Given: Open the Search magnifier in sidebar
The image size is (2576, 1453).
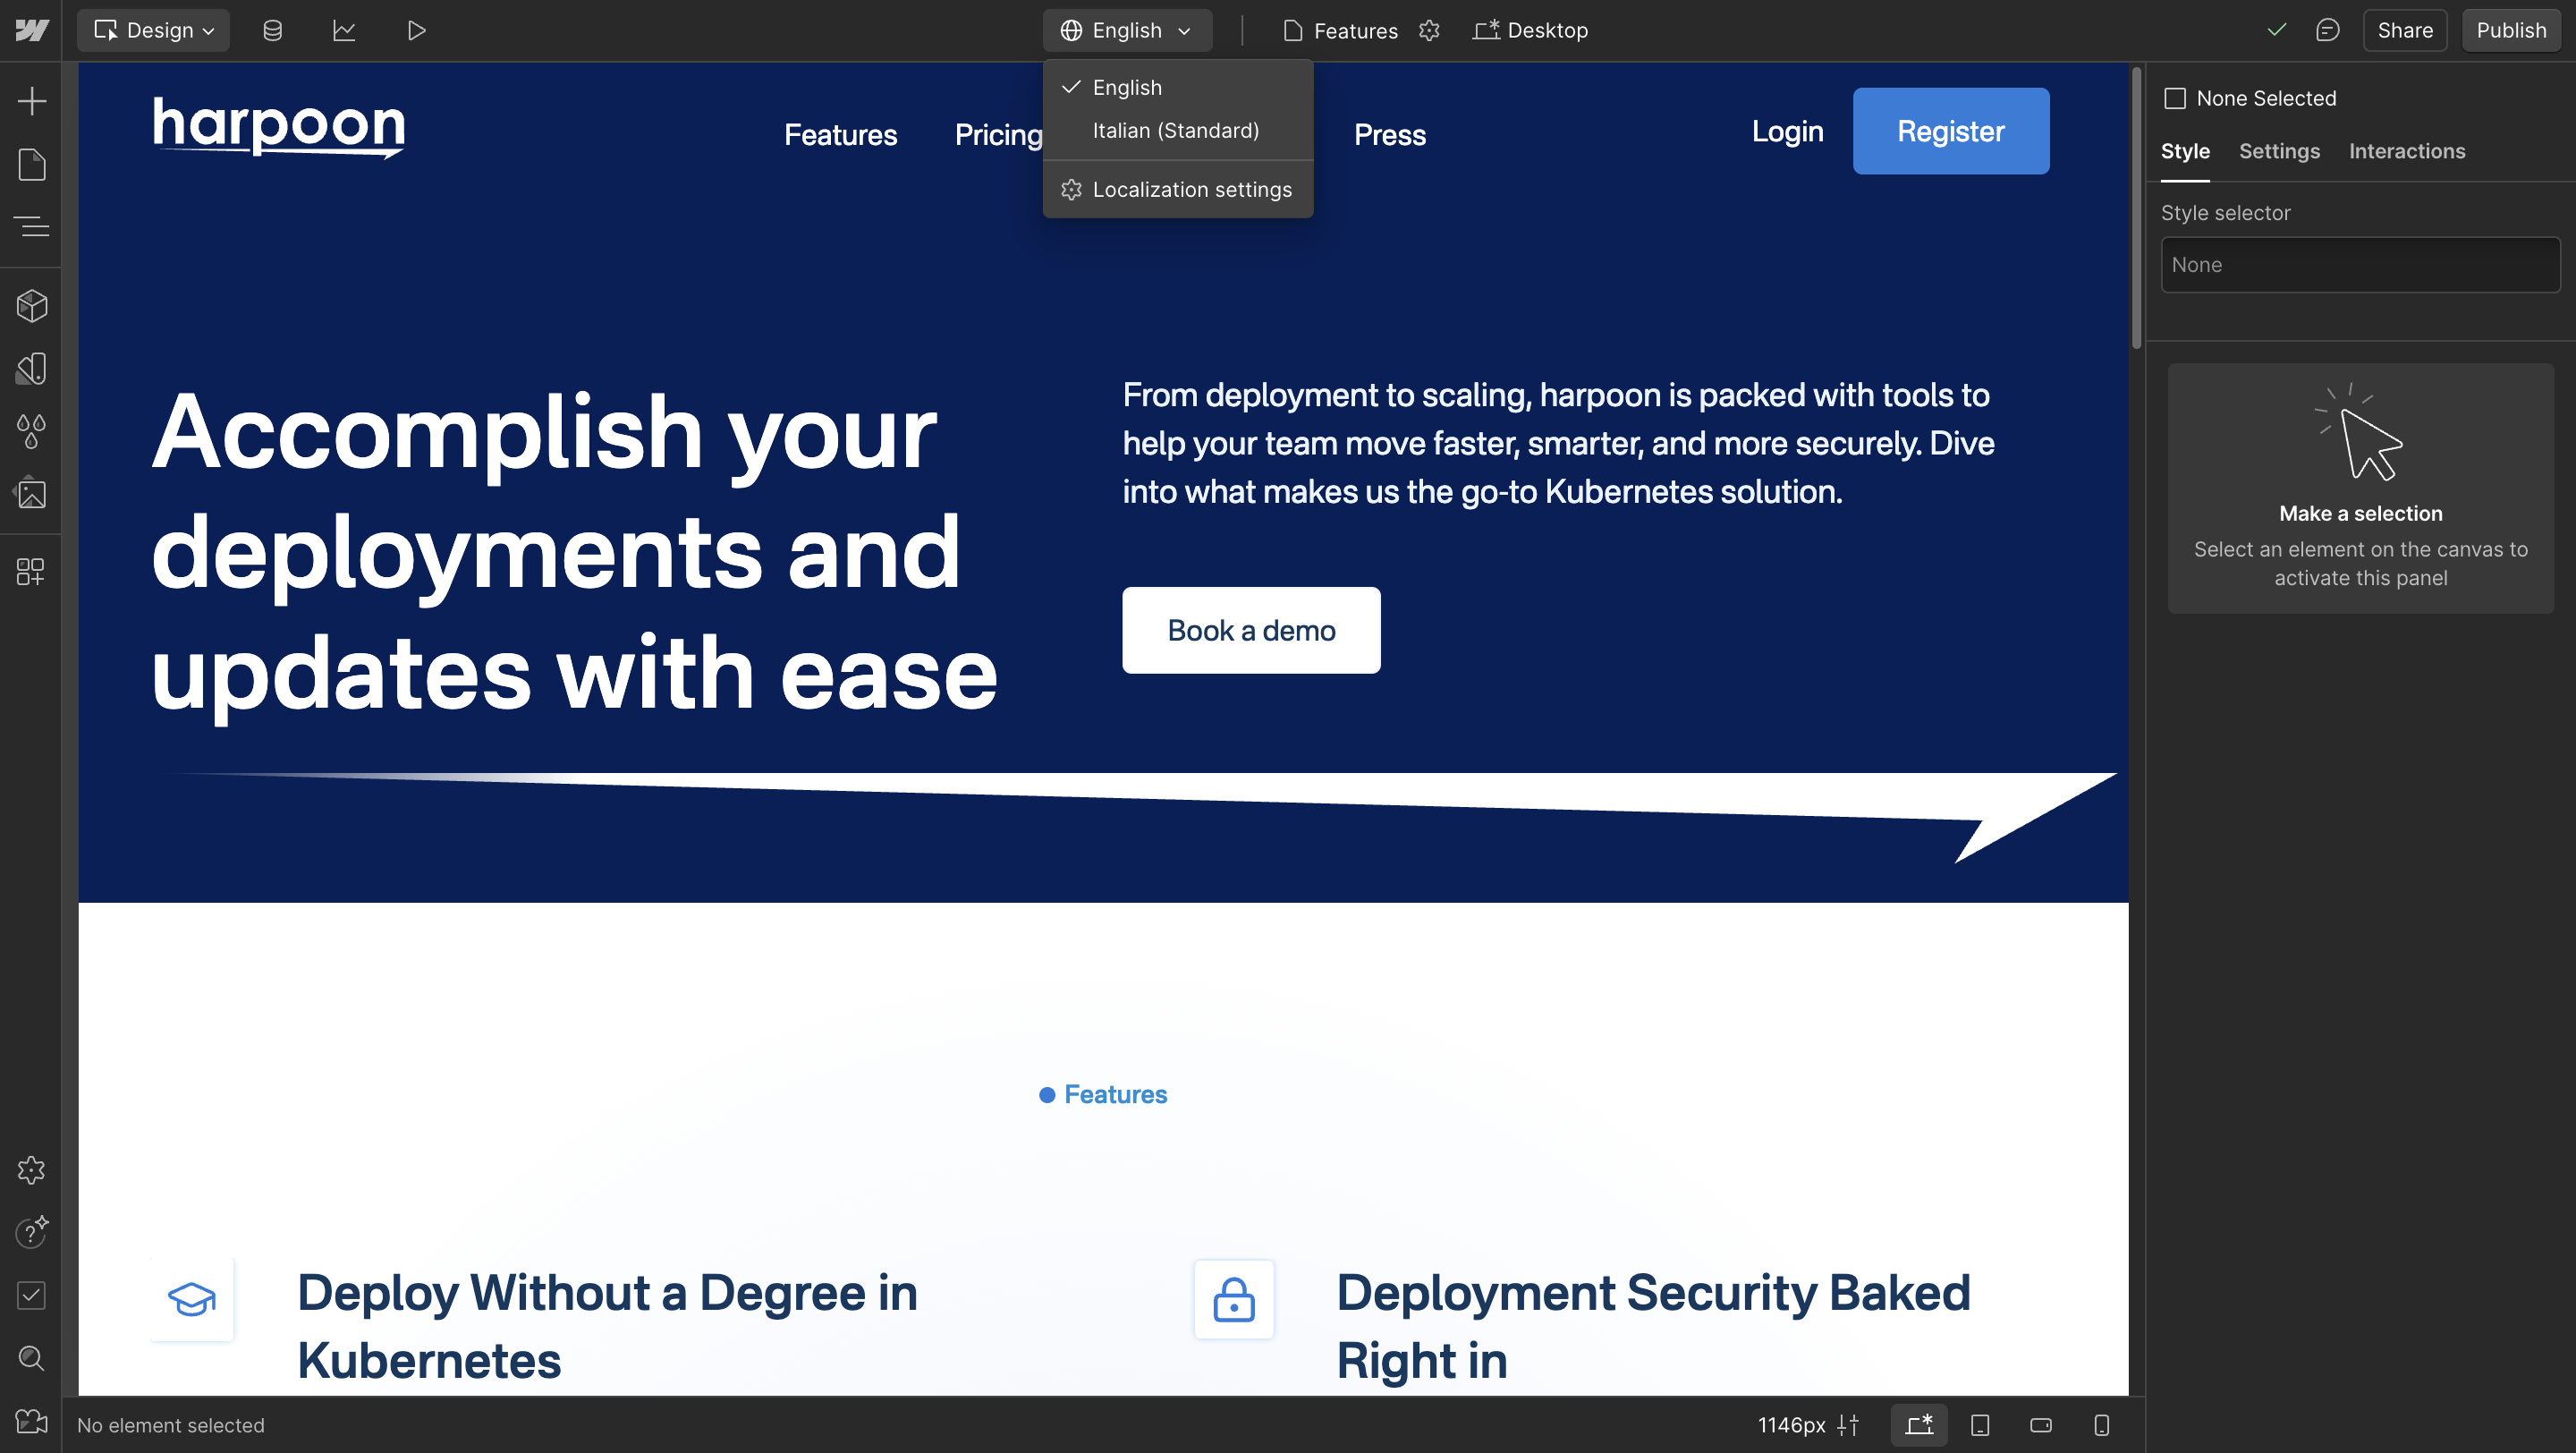Looking at the screenshot, I should coord(31,1358).
